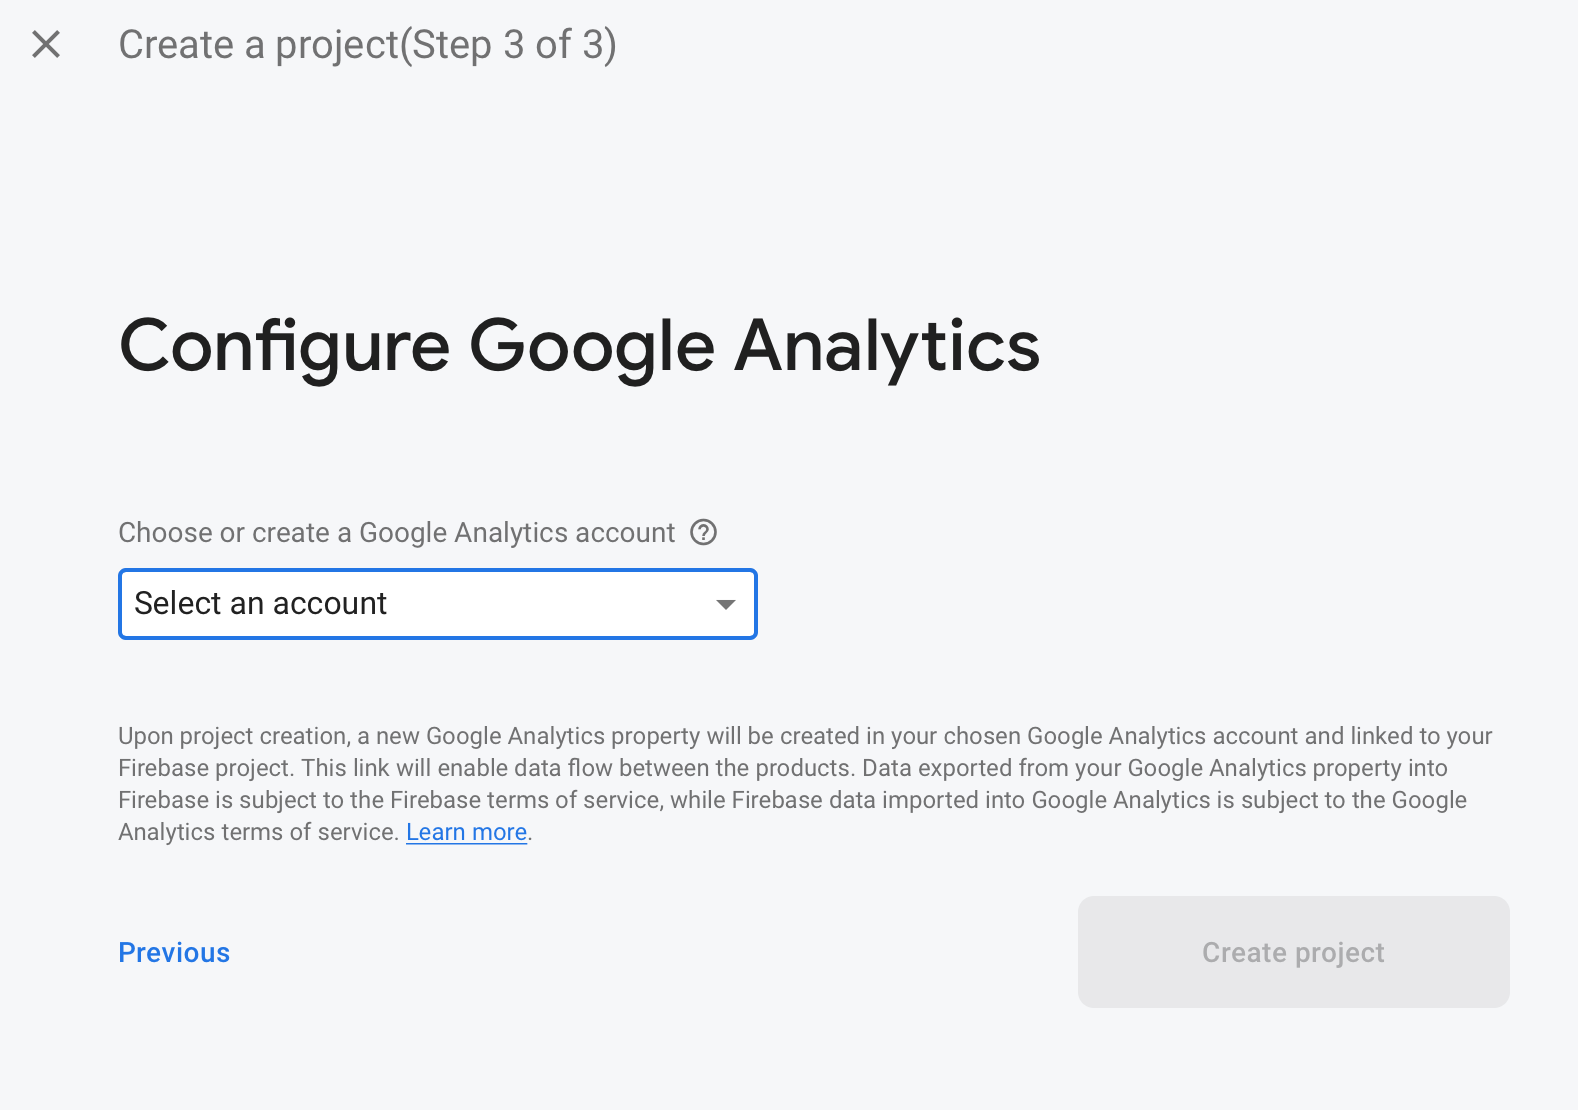
Task: Click the Configure Google Analytics heading
Action: pyautogui.click(x=579, y=346)
